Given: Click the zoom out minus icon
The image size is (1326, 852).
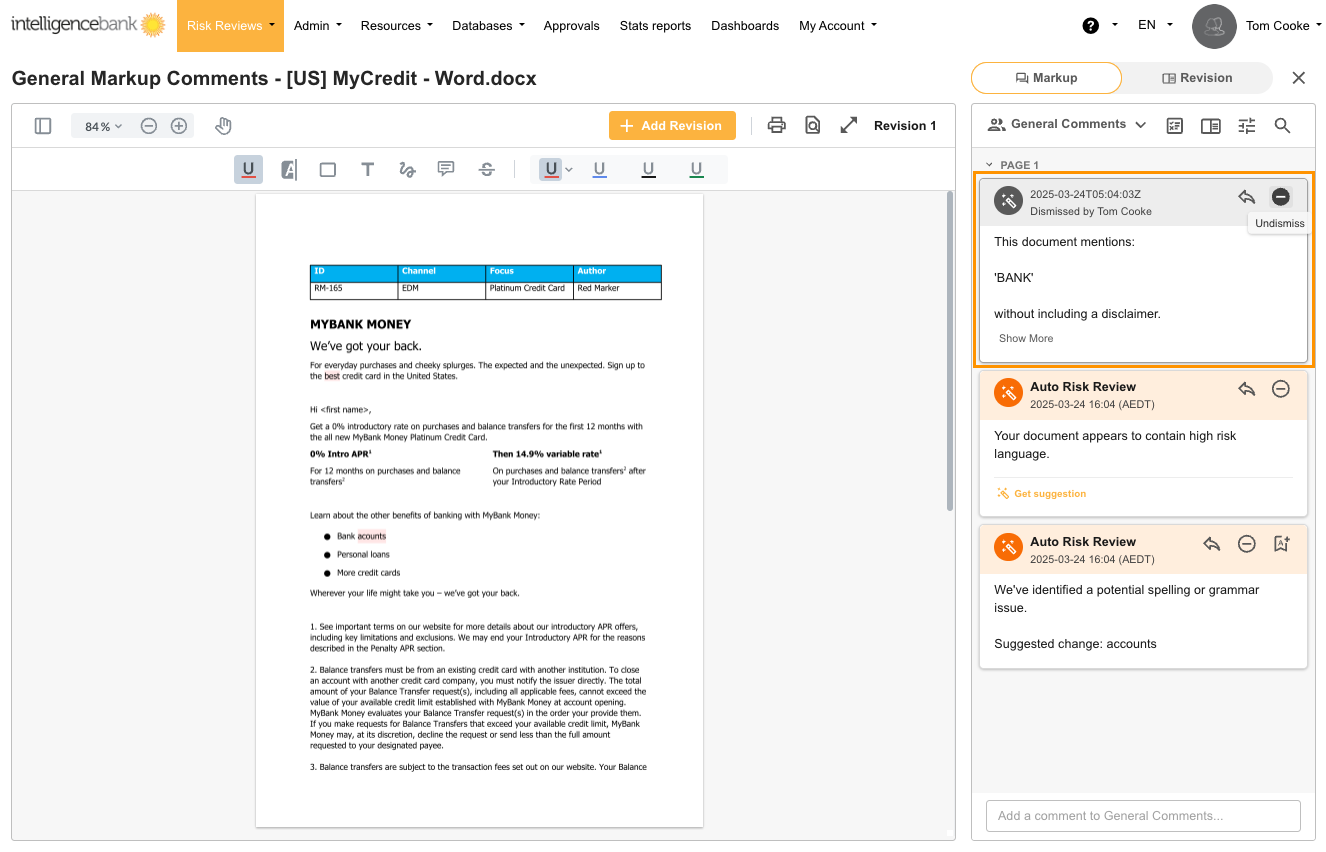Looking at the screenshot, I should 148,126.
